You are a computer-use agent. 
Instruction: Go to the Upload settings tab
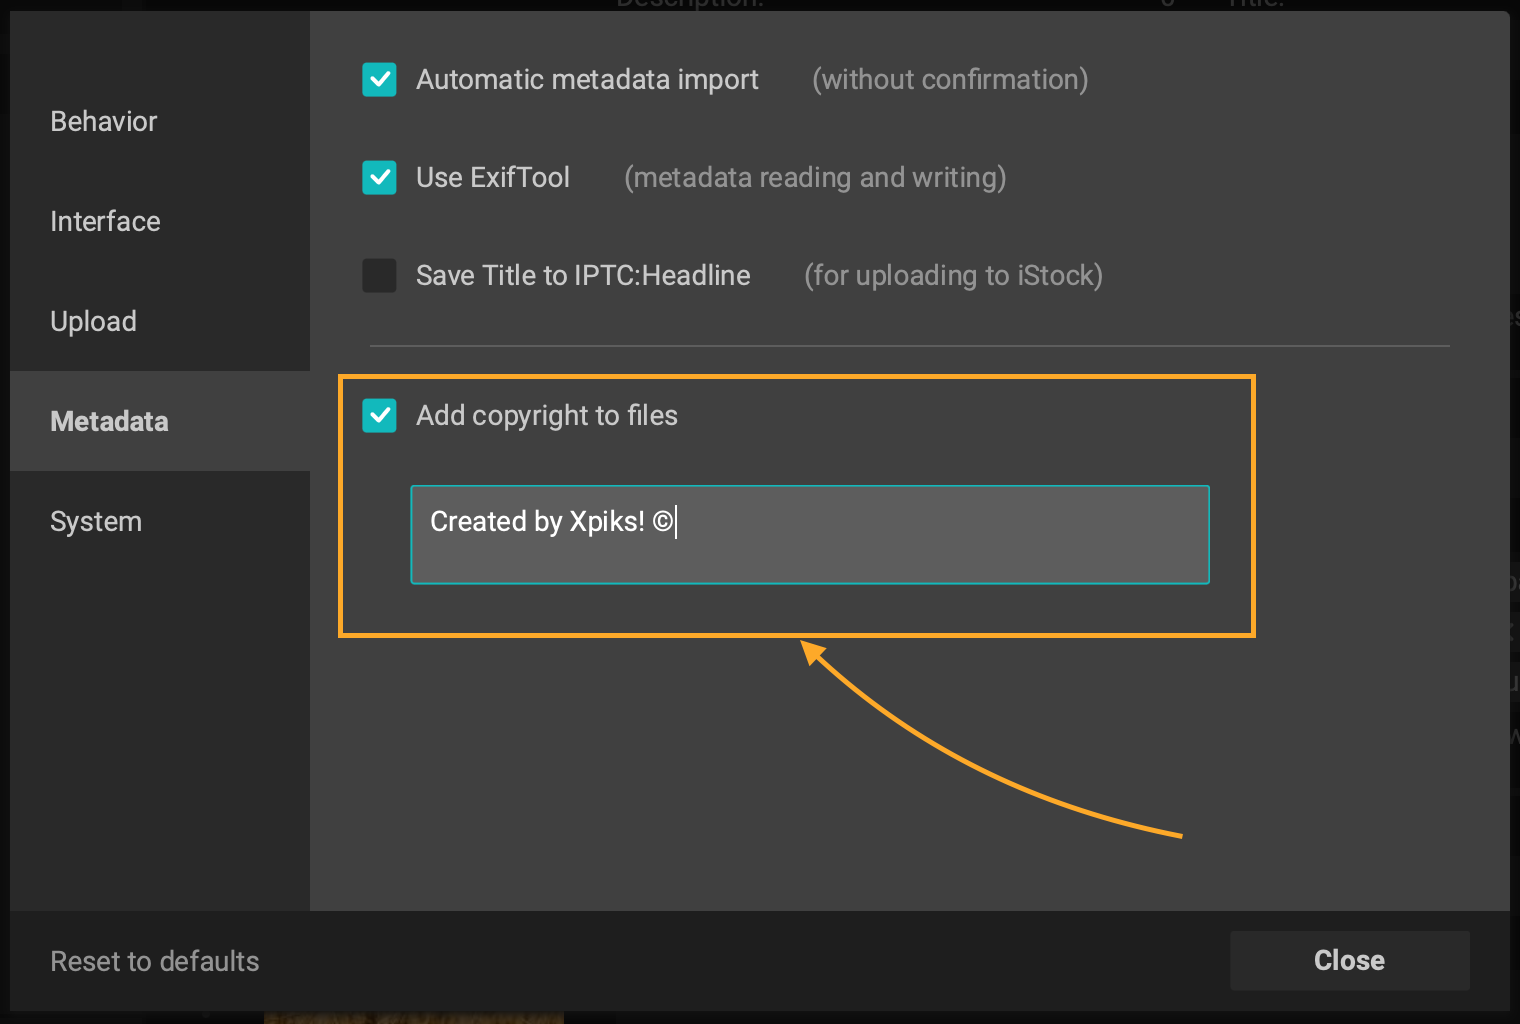(x=93, y=321)
